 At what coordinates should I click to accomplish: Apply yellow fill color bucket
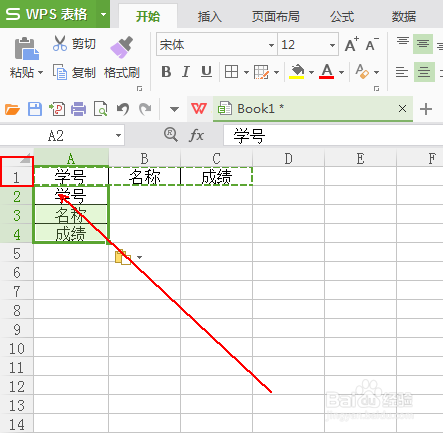tap(297, 71)
